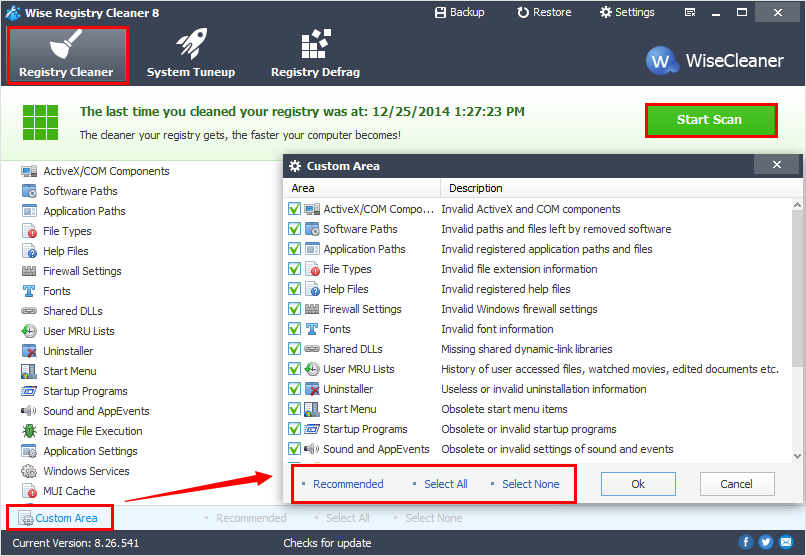Click scroll down arrow in Custom Area list

point(797,456)
